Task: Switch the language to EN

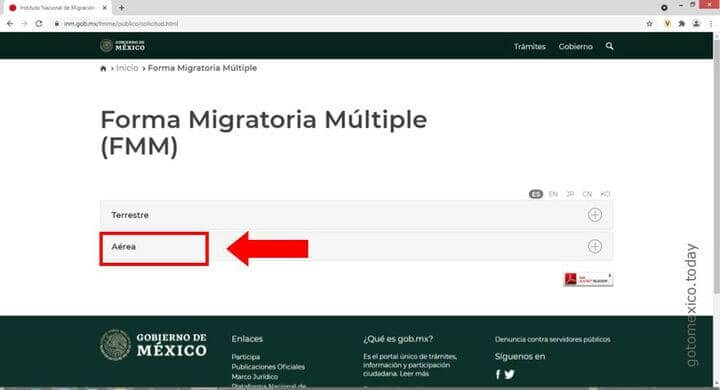Action: click(x=553, y=194)
